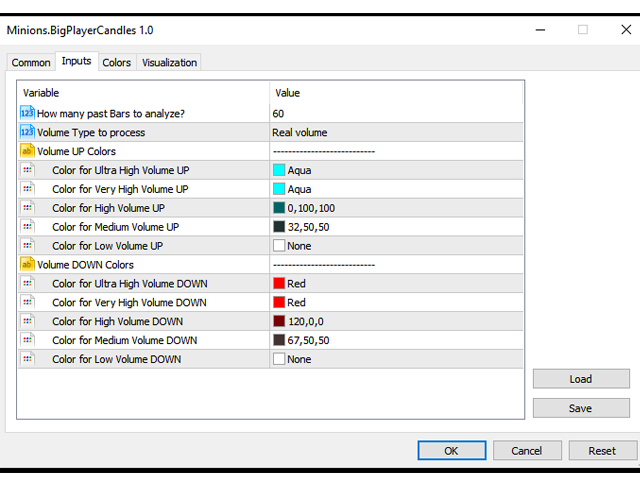Click color-type icon for High Volume DOWN
The image size is (640, 480).
pyautogui.click(x=27, y=321)
